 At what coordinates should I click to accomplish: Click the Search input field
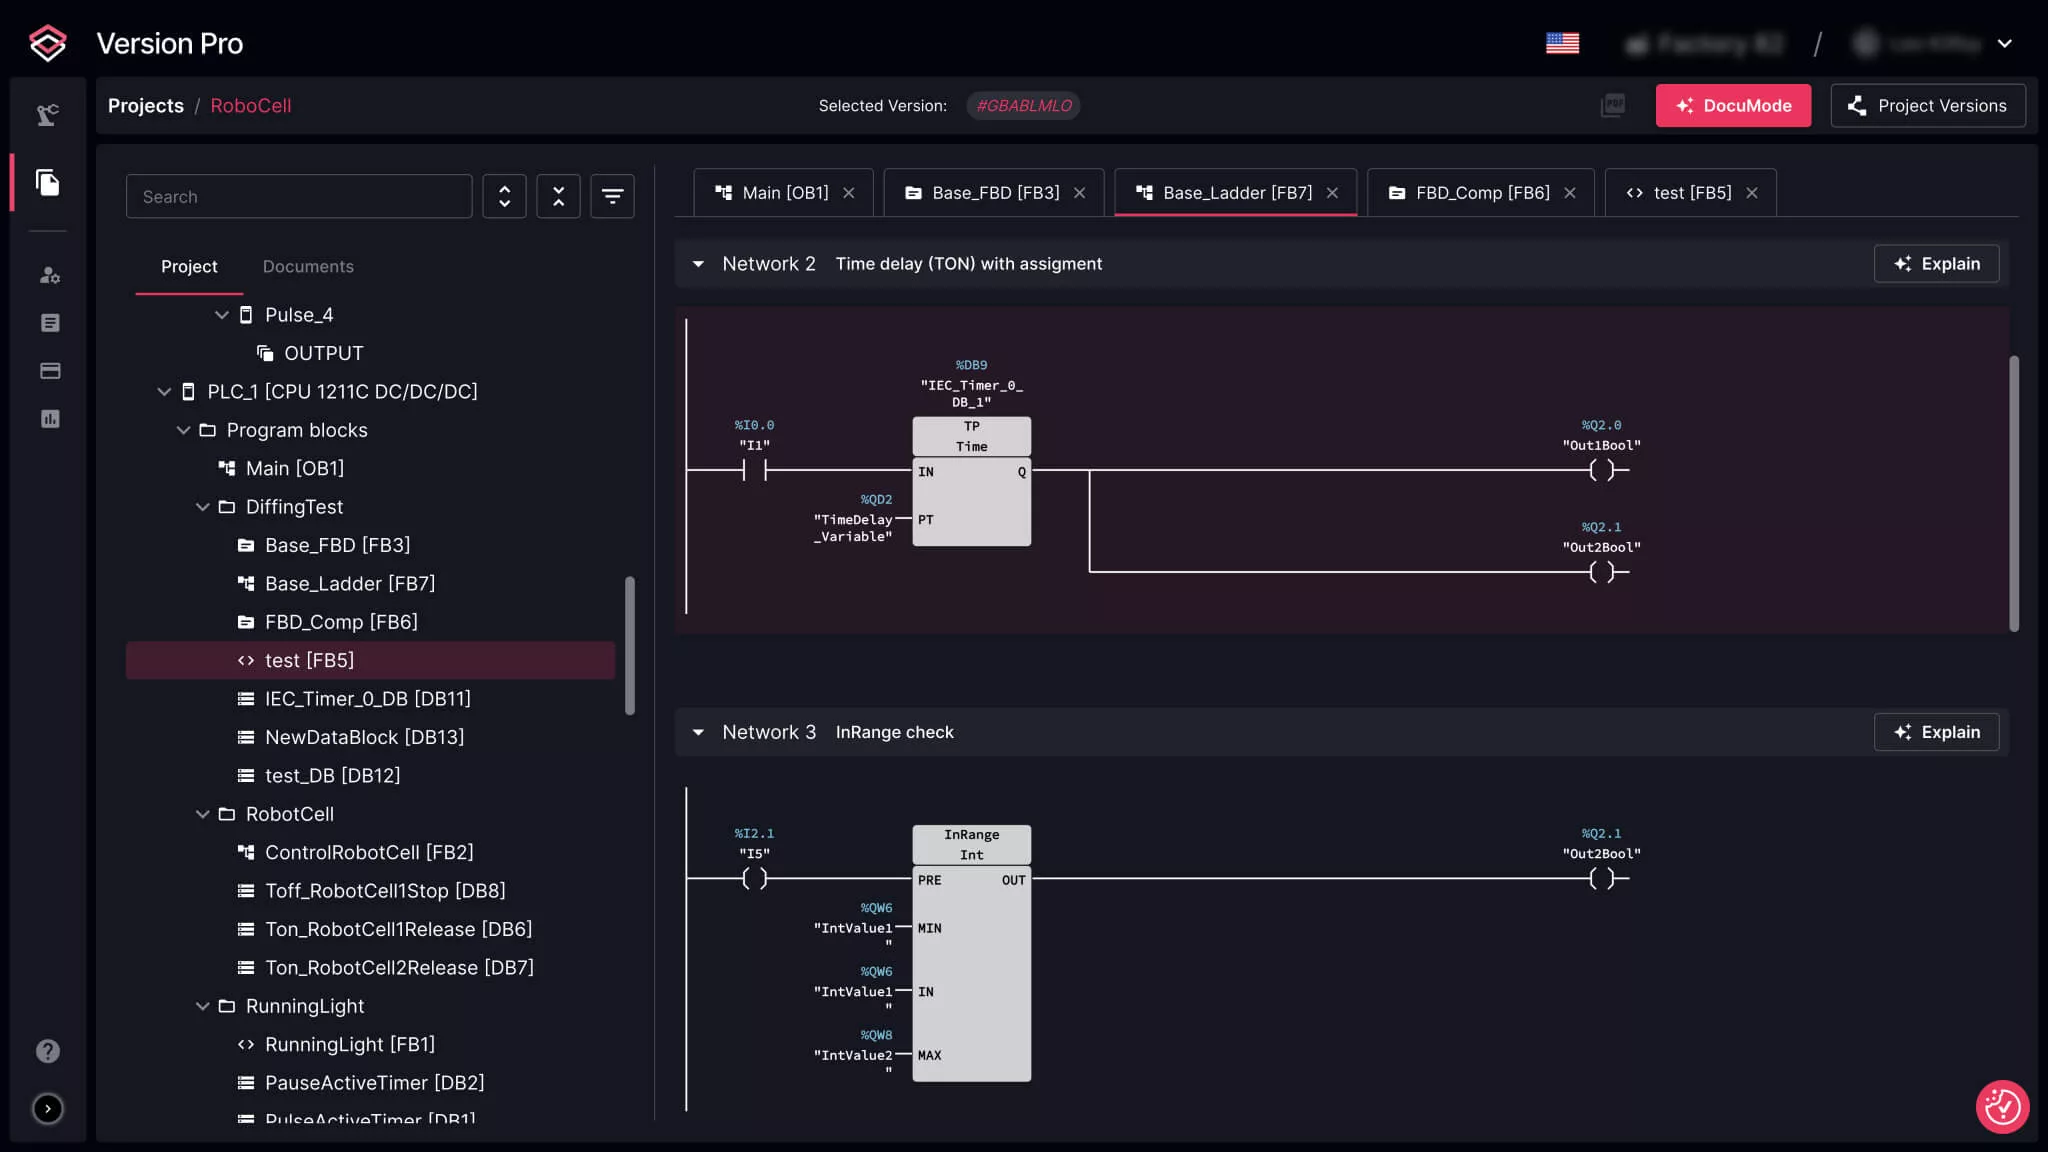click(299, 197)
